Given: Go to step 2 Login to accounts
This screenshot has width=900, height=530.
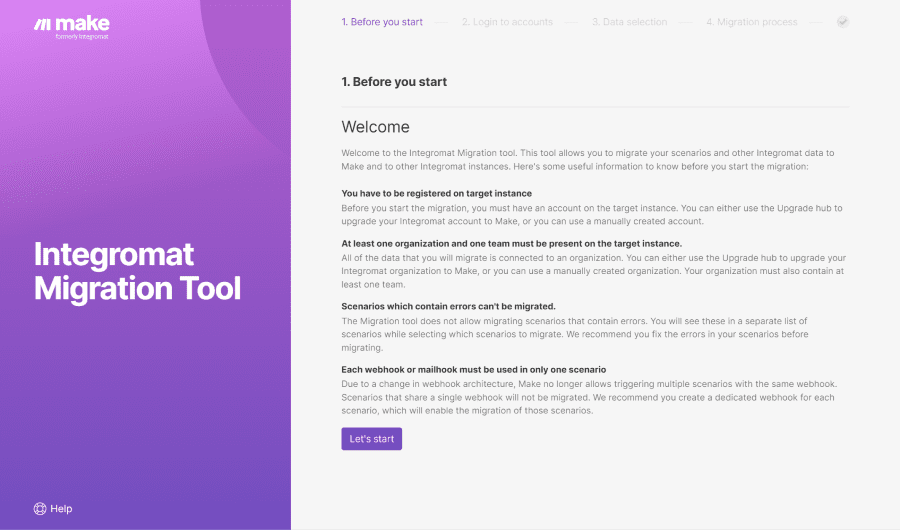Looking at the screenshot, I should (x=507, y=22).
